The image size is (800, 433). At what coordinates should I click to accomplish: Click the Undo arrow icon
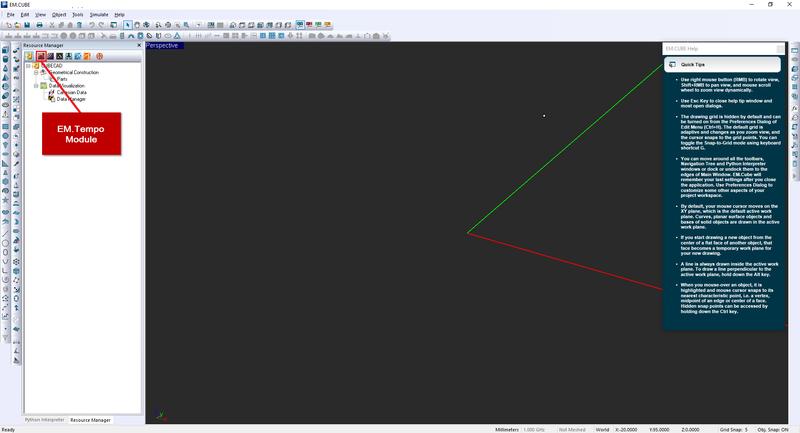point(92,25)
